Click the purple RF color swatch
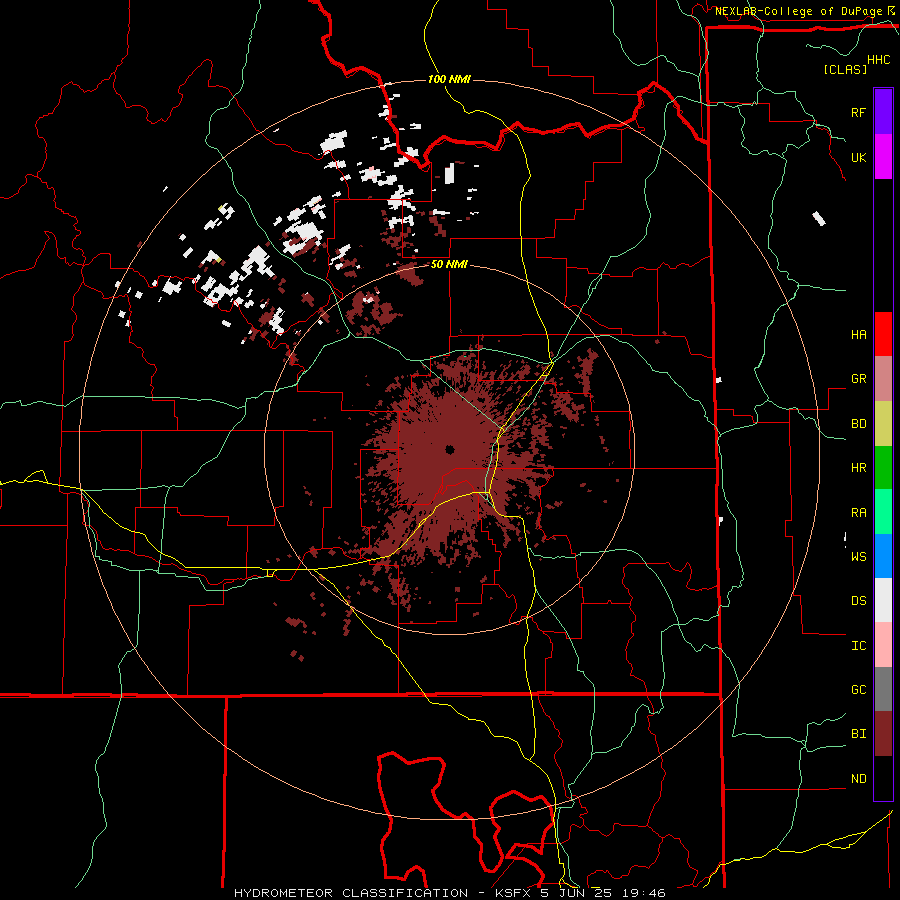 pos(883,112)
